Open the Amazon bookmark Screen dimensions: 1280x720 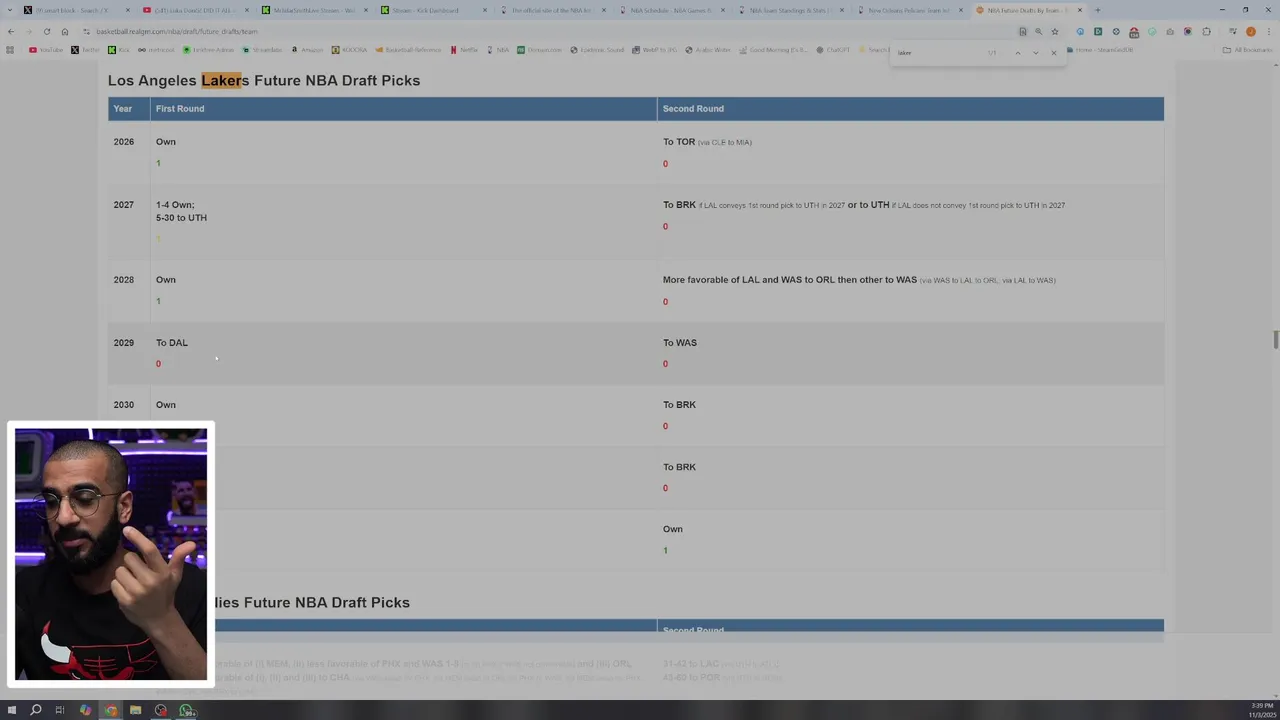click(306, 50)
